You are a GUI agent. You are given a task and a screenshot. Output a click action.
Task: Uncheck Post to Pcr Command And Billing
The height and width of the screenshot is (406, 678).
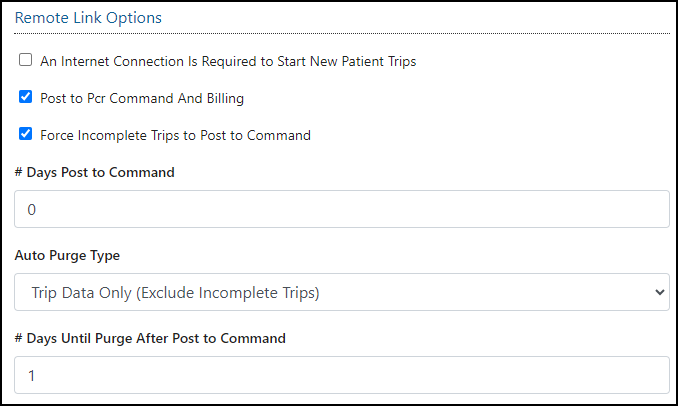pos(26,98)
